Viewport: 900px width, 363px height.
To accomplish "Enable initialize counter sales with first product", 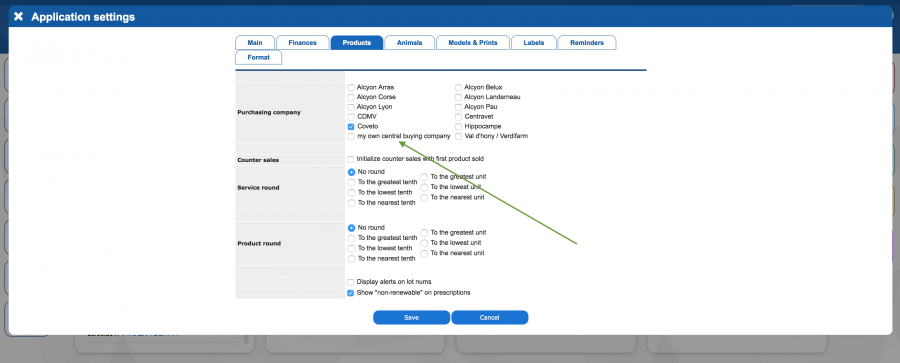I will pyautogui.click(x=351, y=159).
